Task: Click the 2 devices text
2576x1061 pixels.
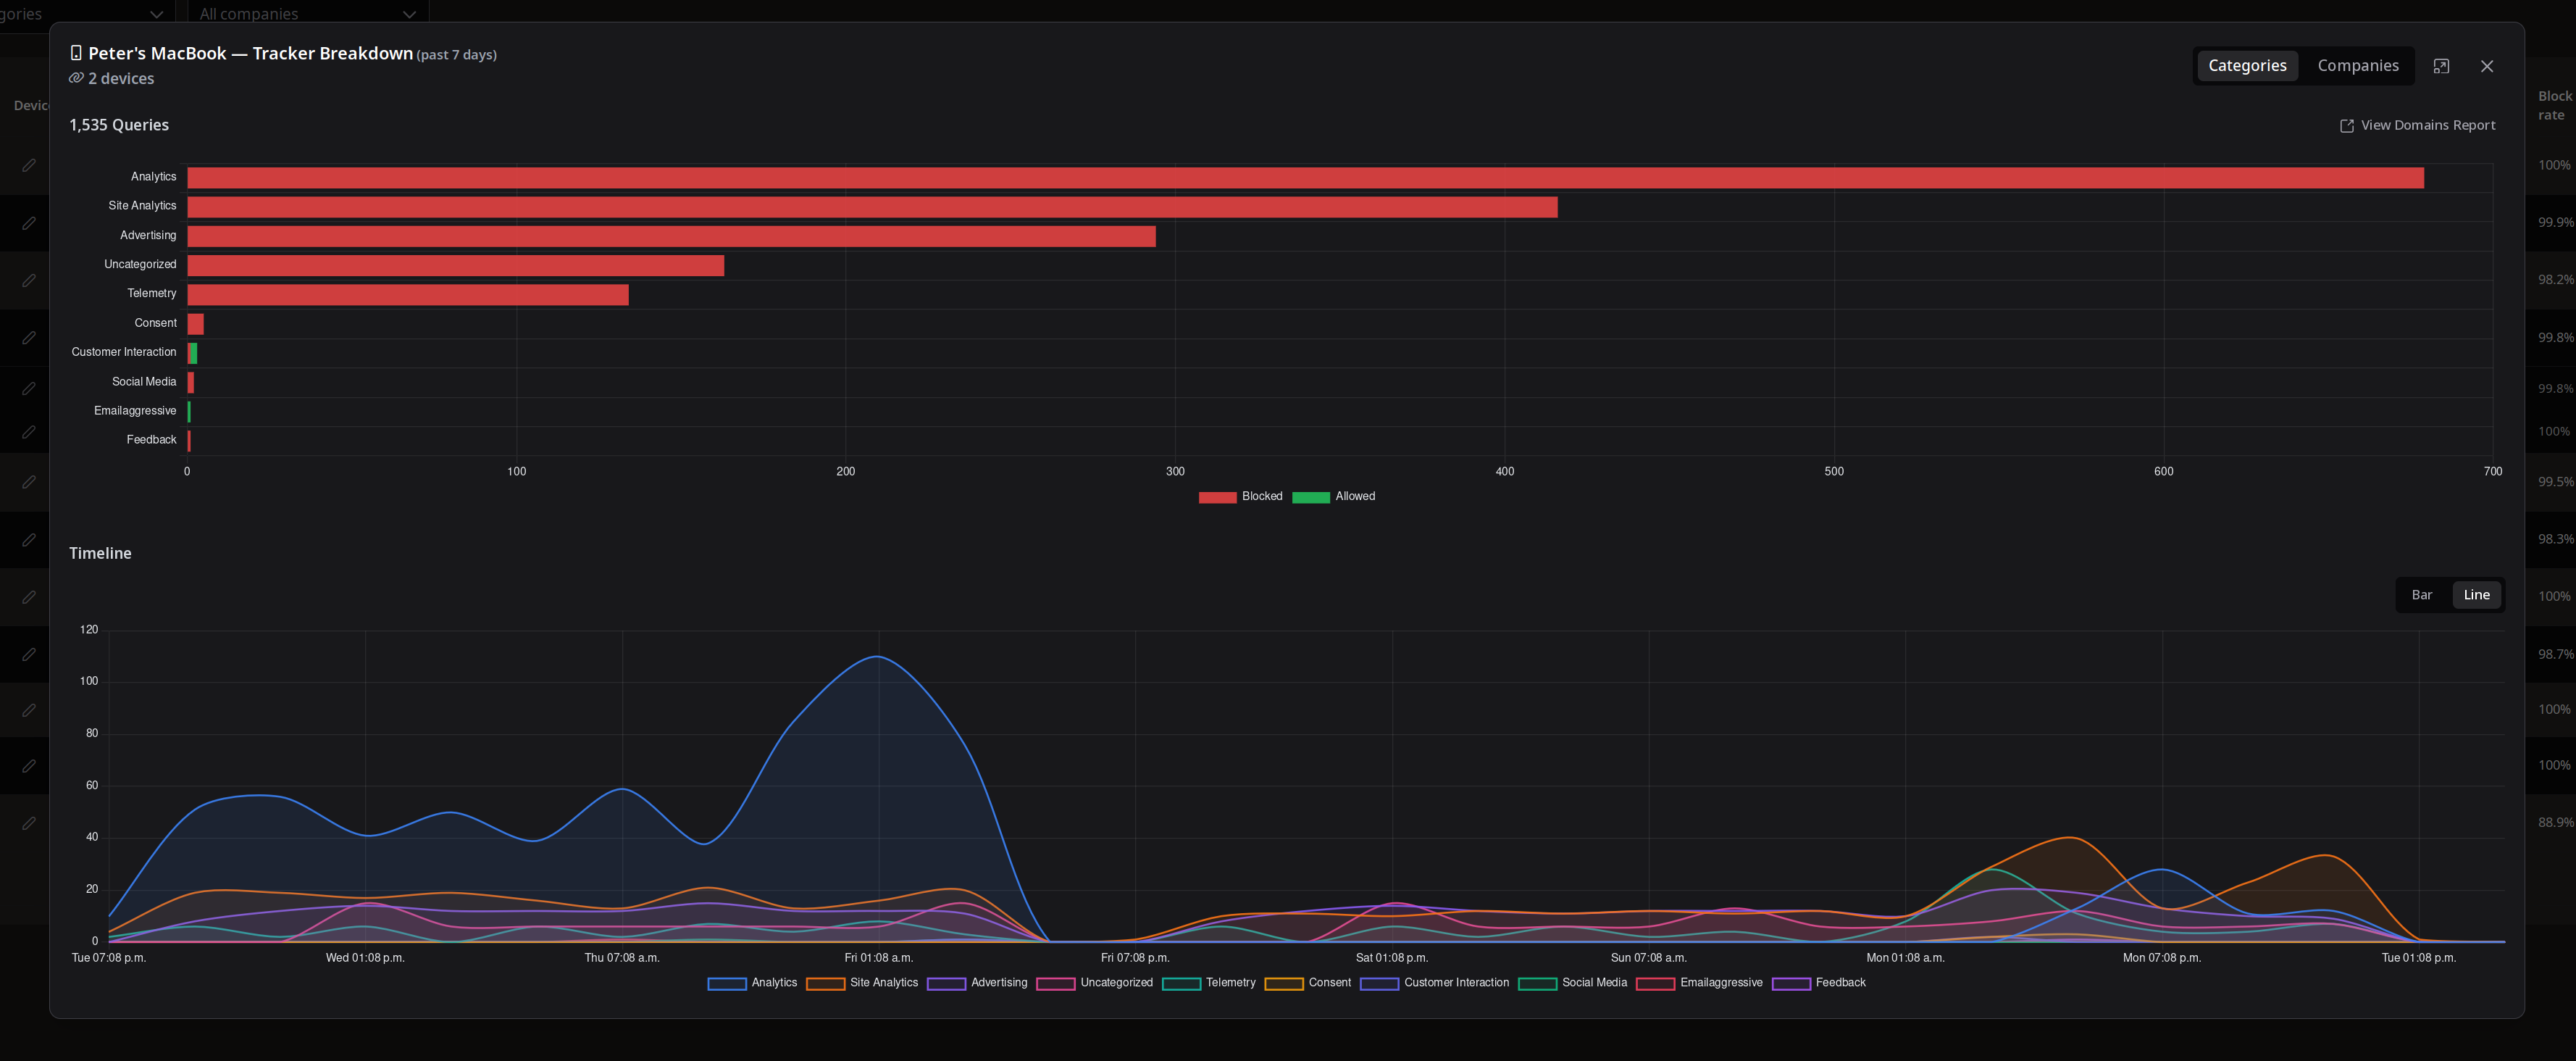Action: (121, 78)
